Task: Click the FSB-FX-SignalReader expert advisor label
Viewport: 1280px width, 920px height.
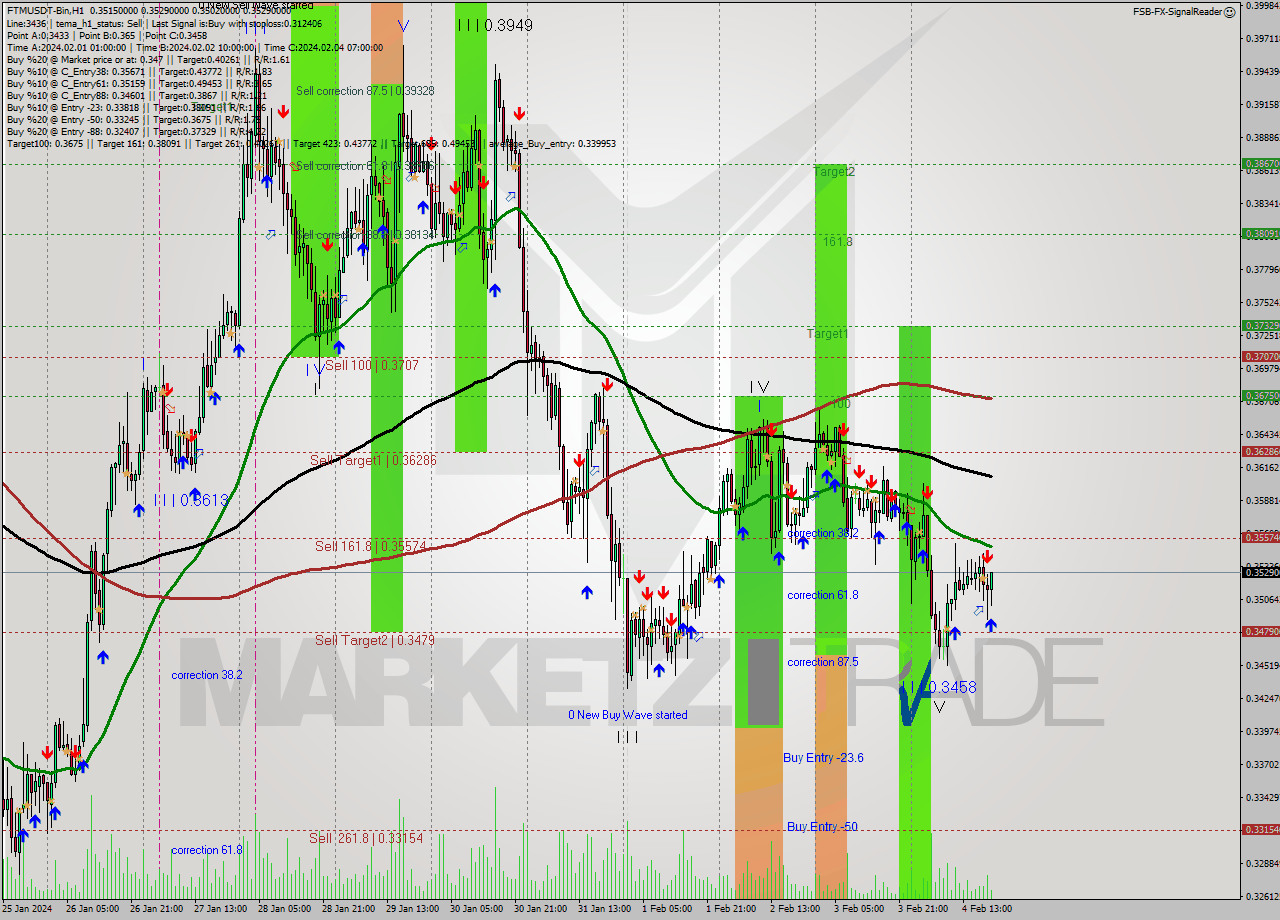Action: click(x=1177, y=12)
